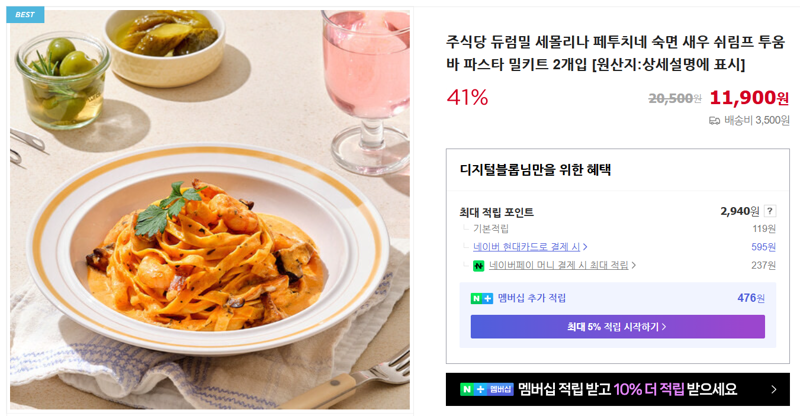
Task: Click the question mark help icon beside 2,940원
Action: point(770,211)
